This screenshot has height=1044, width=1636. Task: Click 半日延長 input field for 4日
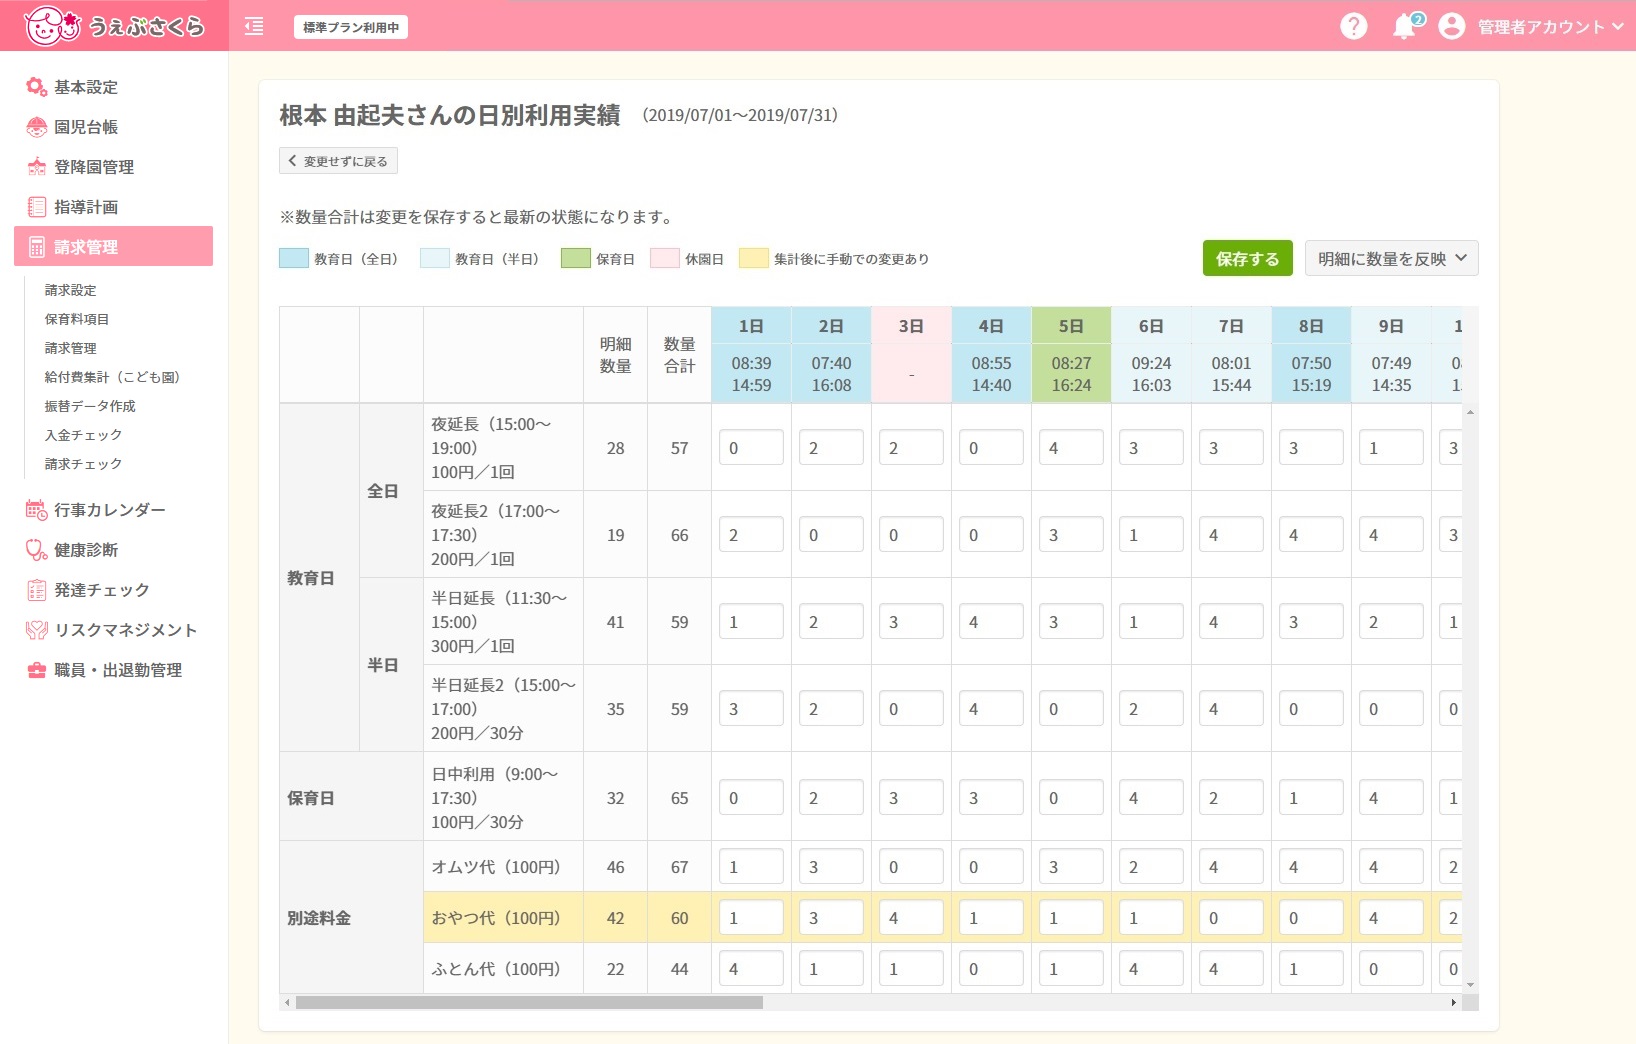(991, 622)
